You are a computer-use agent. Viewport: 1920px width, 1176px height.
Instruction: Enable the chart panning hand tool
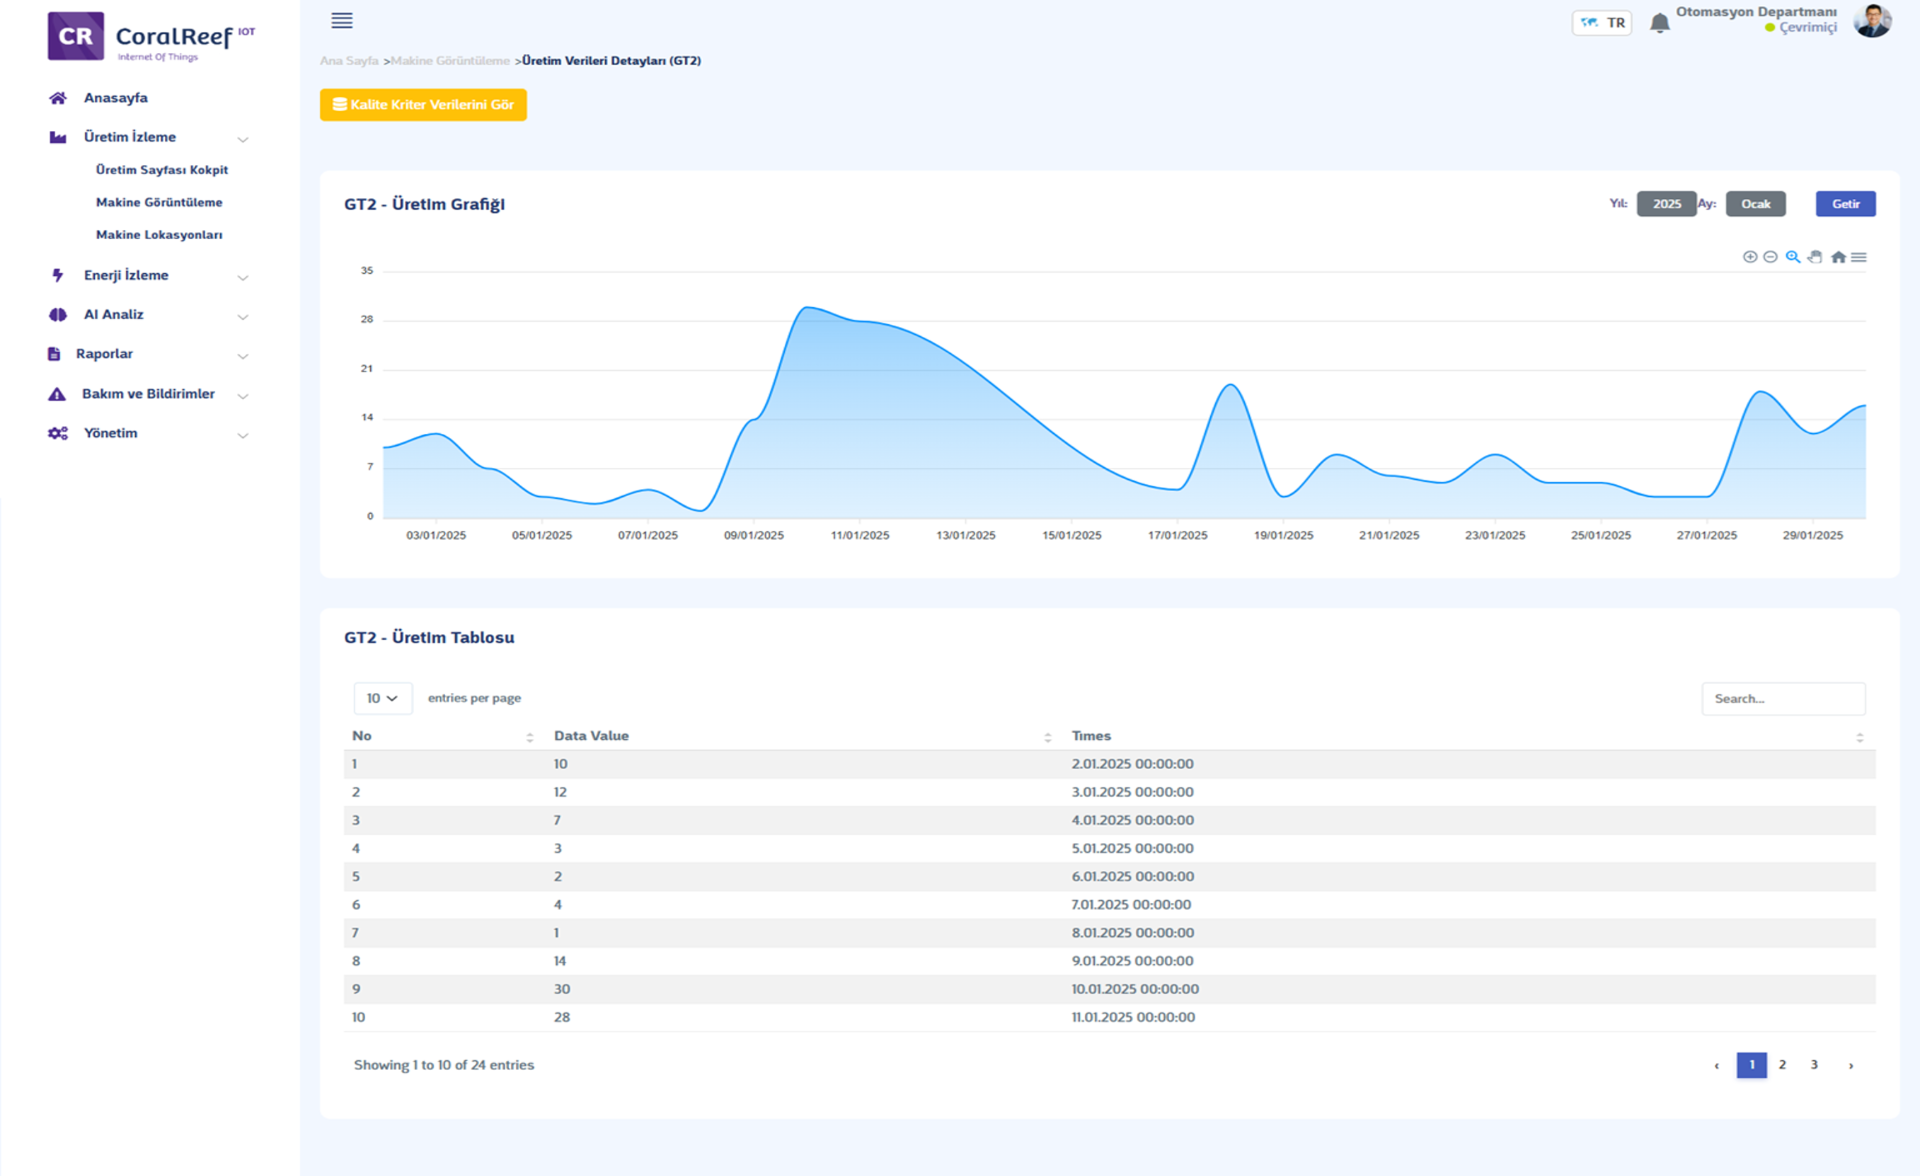[x=1815, y=257]
